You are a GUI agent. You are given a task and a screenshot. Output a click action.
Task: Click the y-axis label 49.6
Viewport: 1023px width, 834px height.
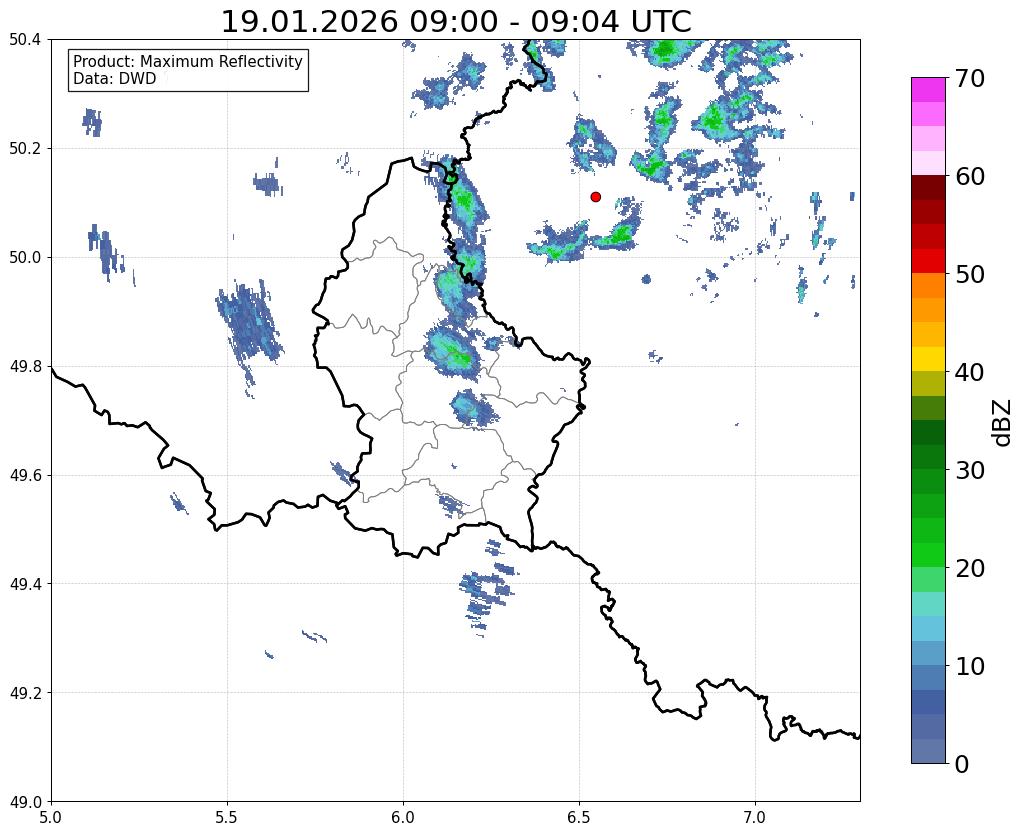pyautogui.click(x=25, y=476)
